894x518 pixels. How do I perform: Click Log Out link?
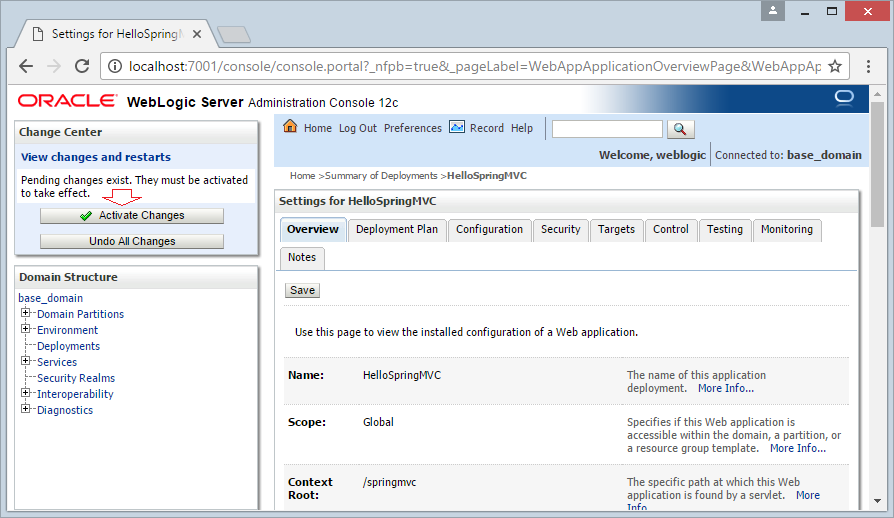pos(357,129)
